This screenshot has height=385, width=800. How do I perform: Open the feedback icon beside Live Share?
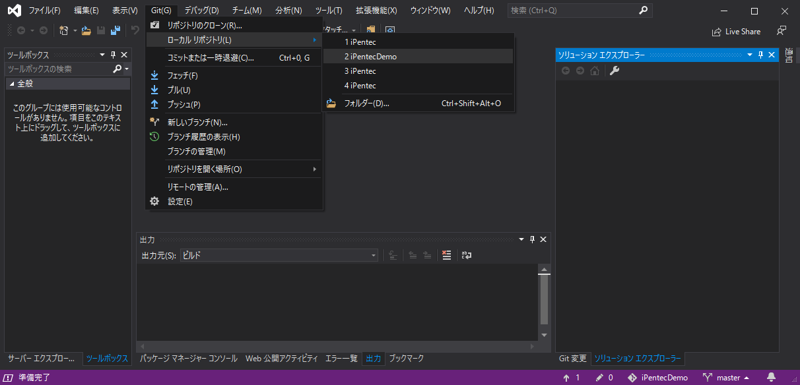coord(781,31)
